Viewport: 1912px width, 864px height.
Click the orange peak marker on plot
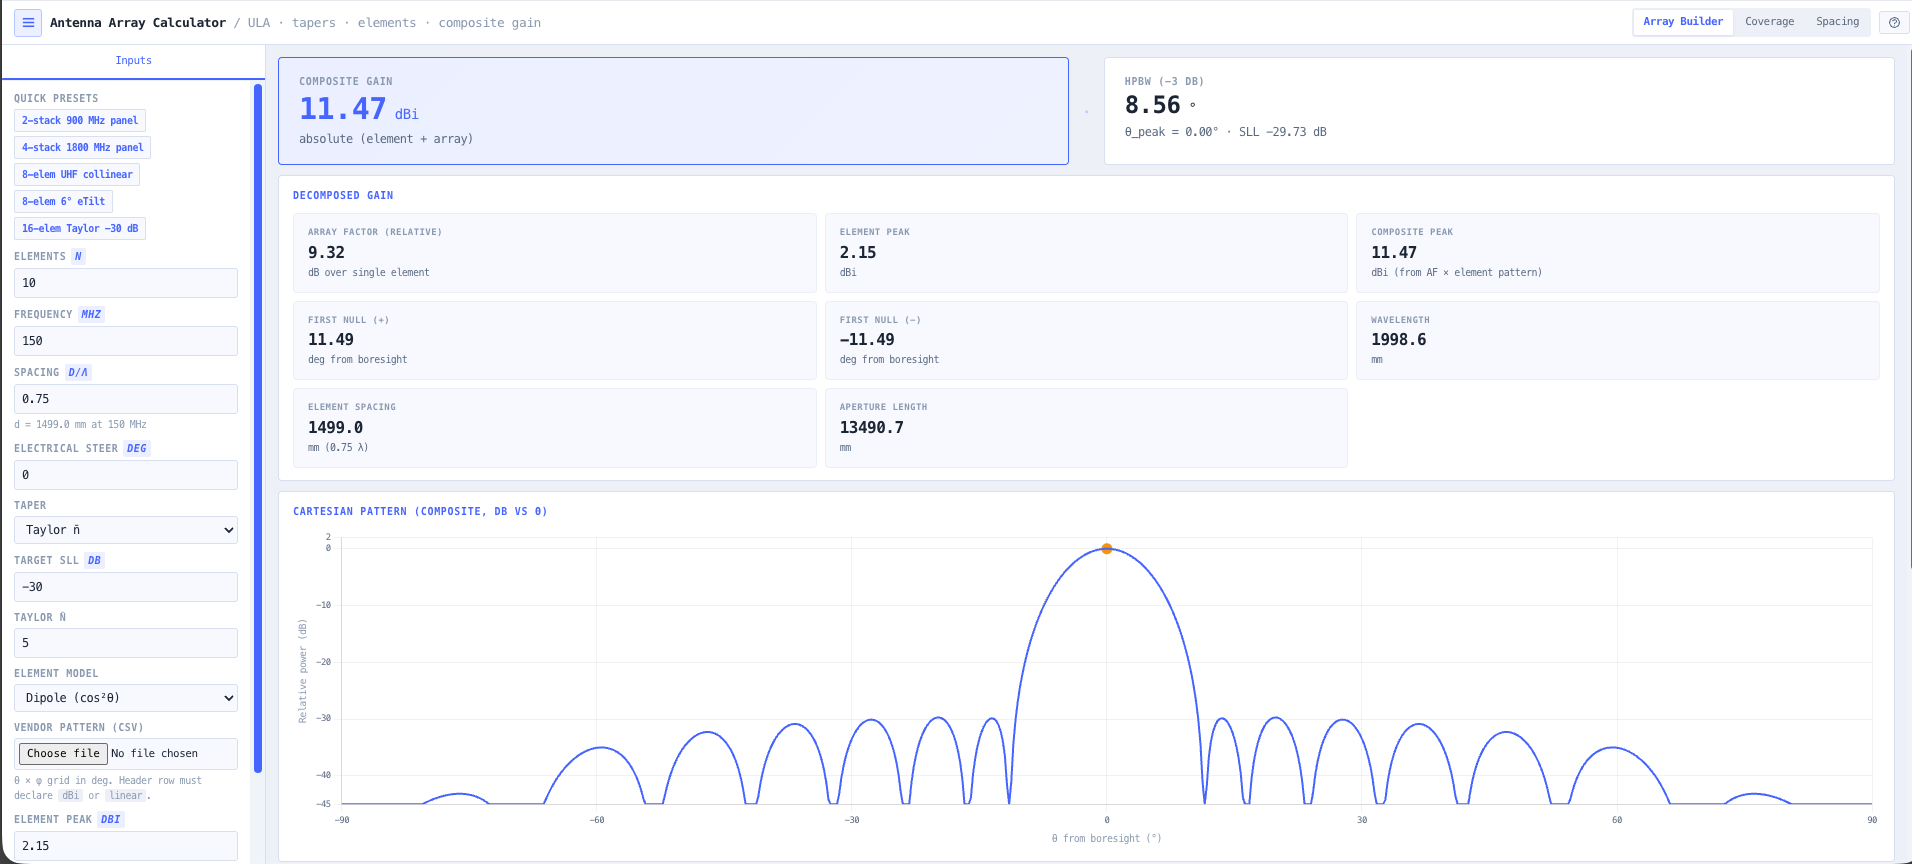pyautogui.click(x=1107, y=549)
